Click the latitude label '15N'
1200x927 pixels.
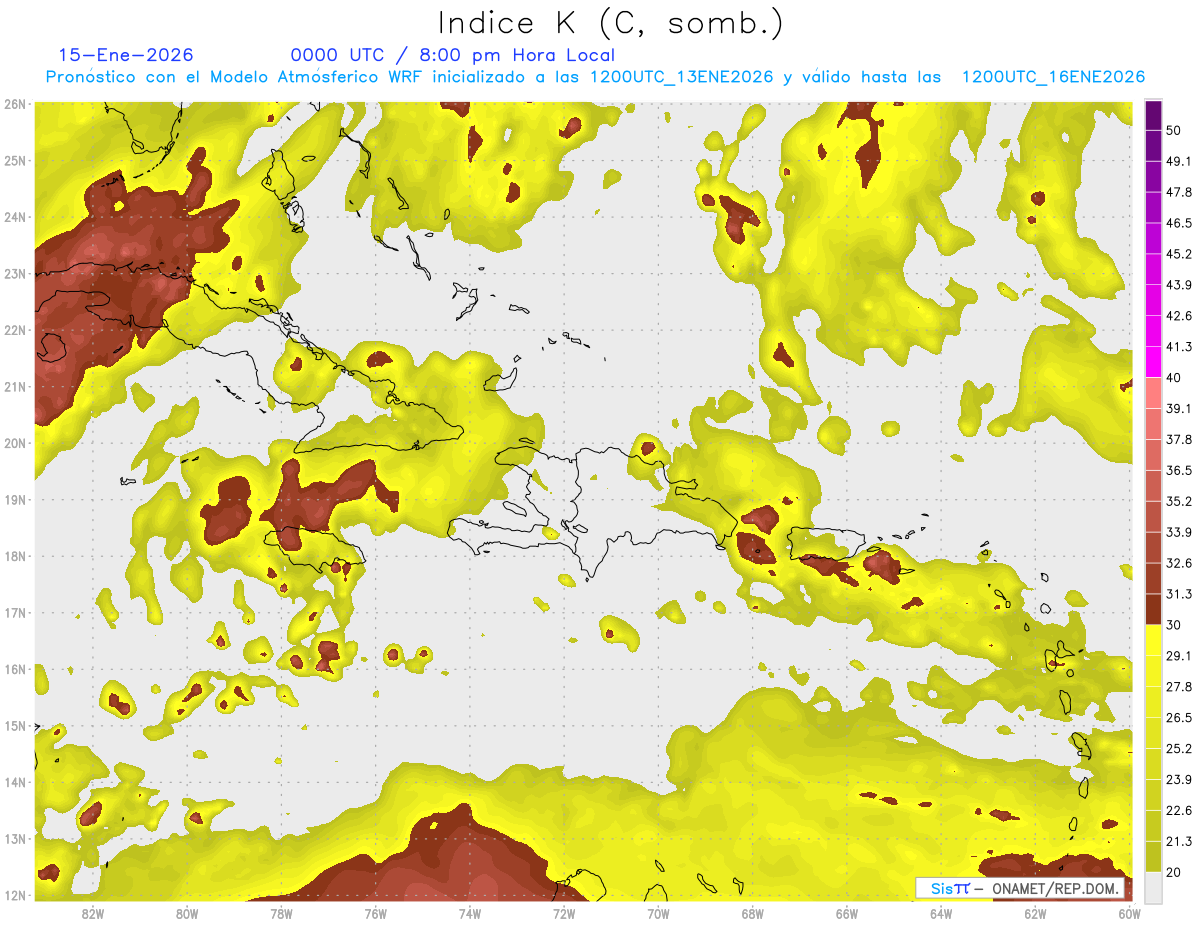pyautogui.click(x=14, y=725)
